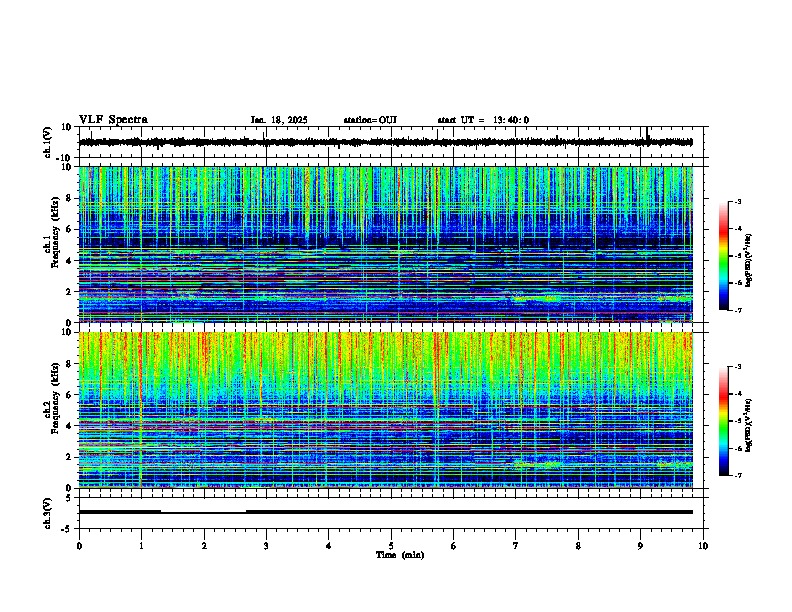Viewport: 792px width, 612px height.
Task: Click the ch.3 voltage trace line
Action: coord(386,512)
